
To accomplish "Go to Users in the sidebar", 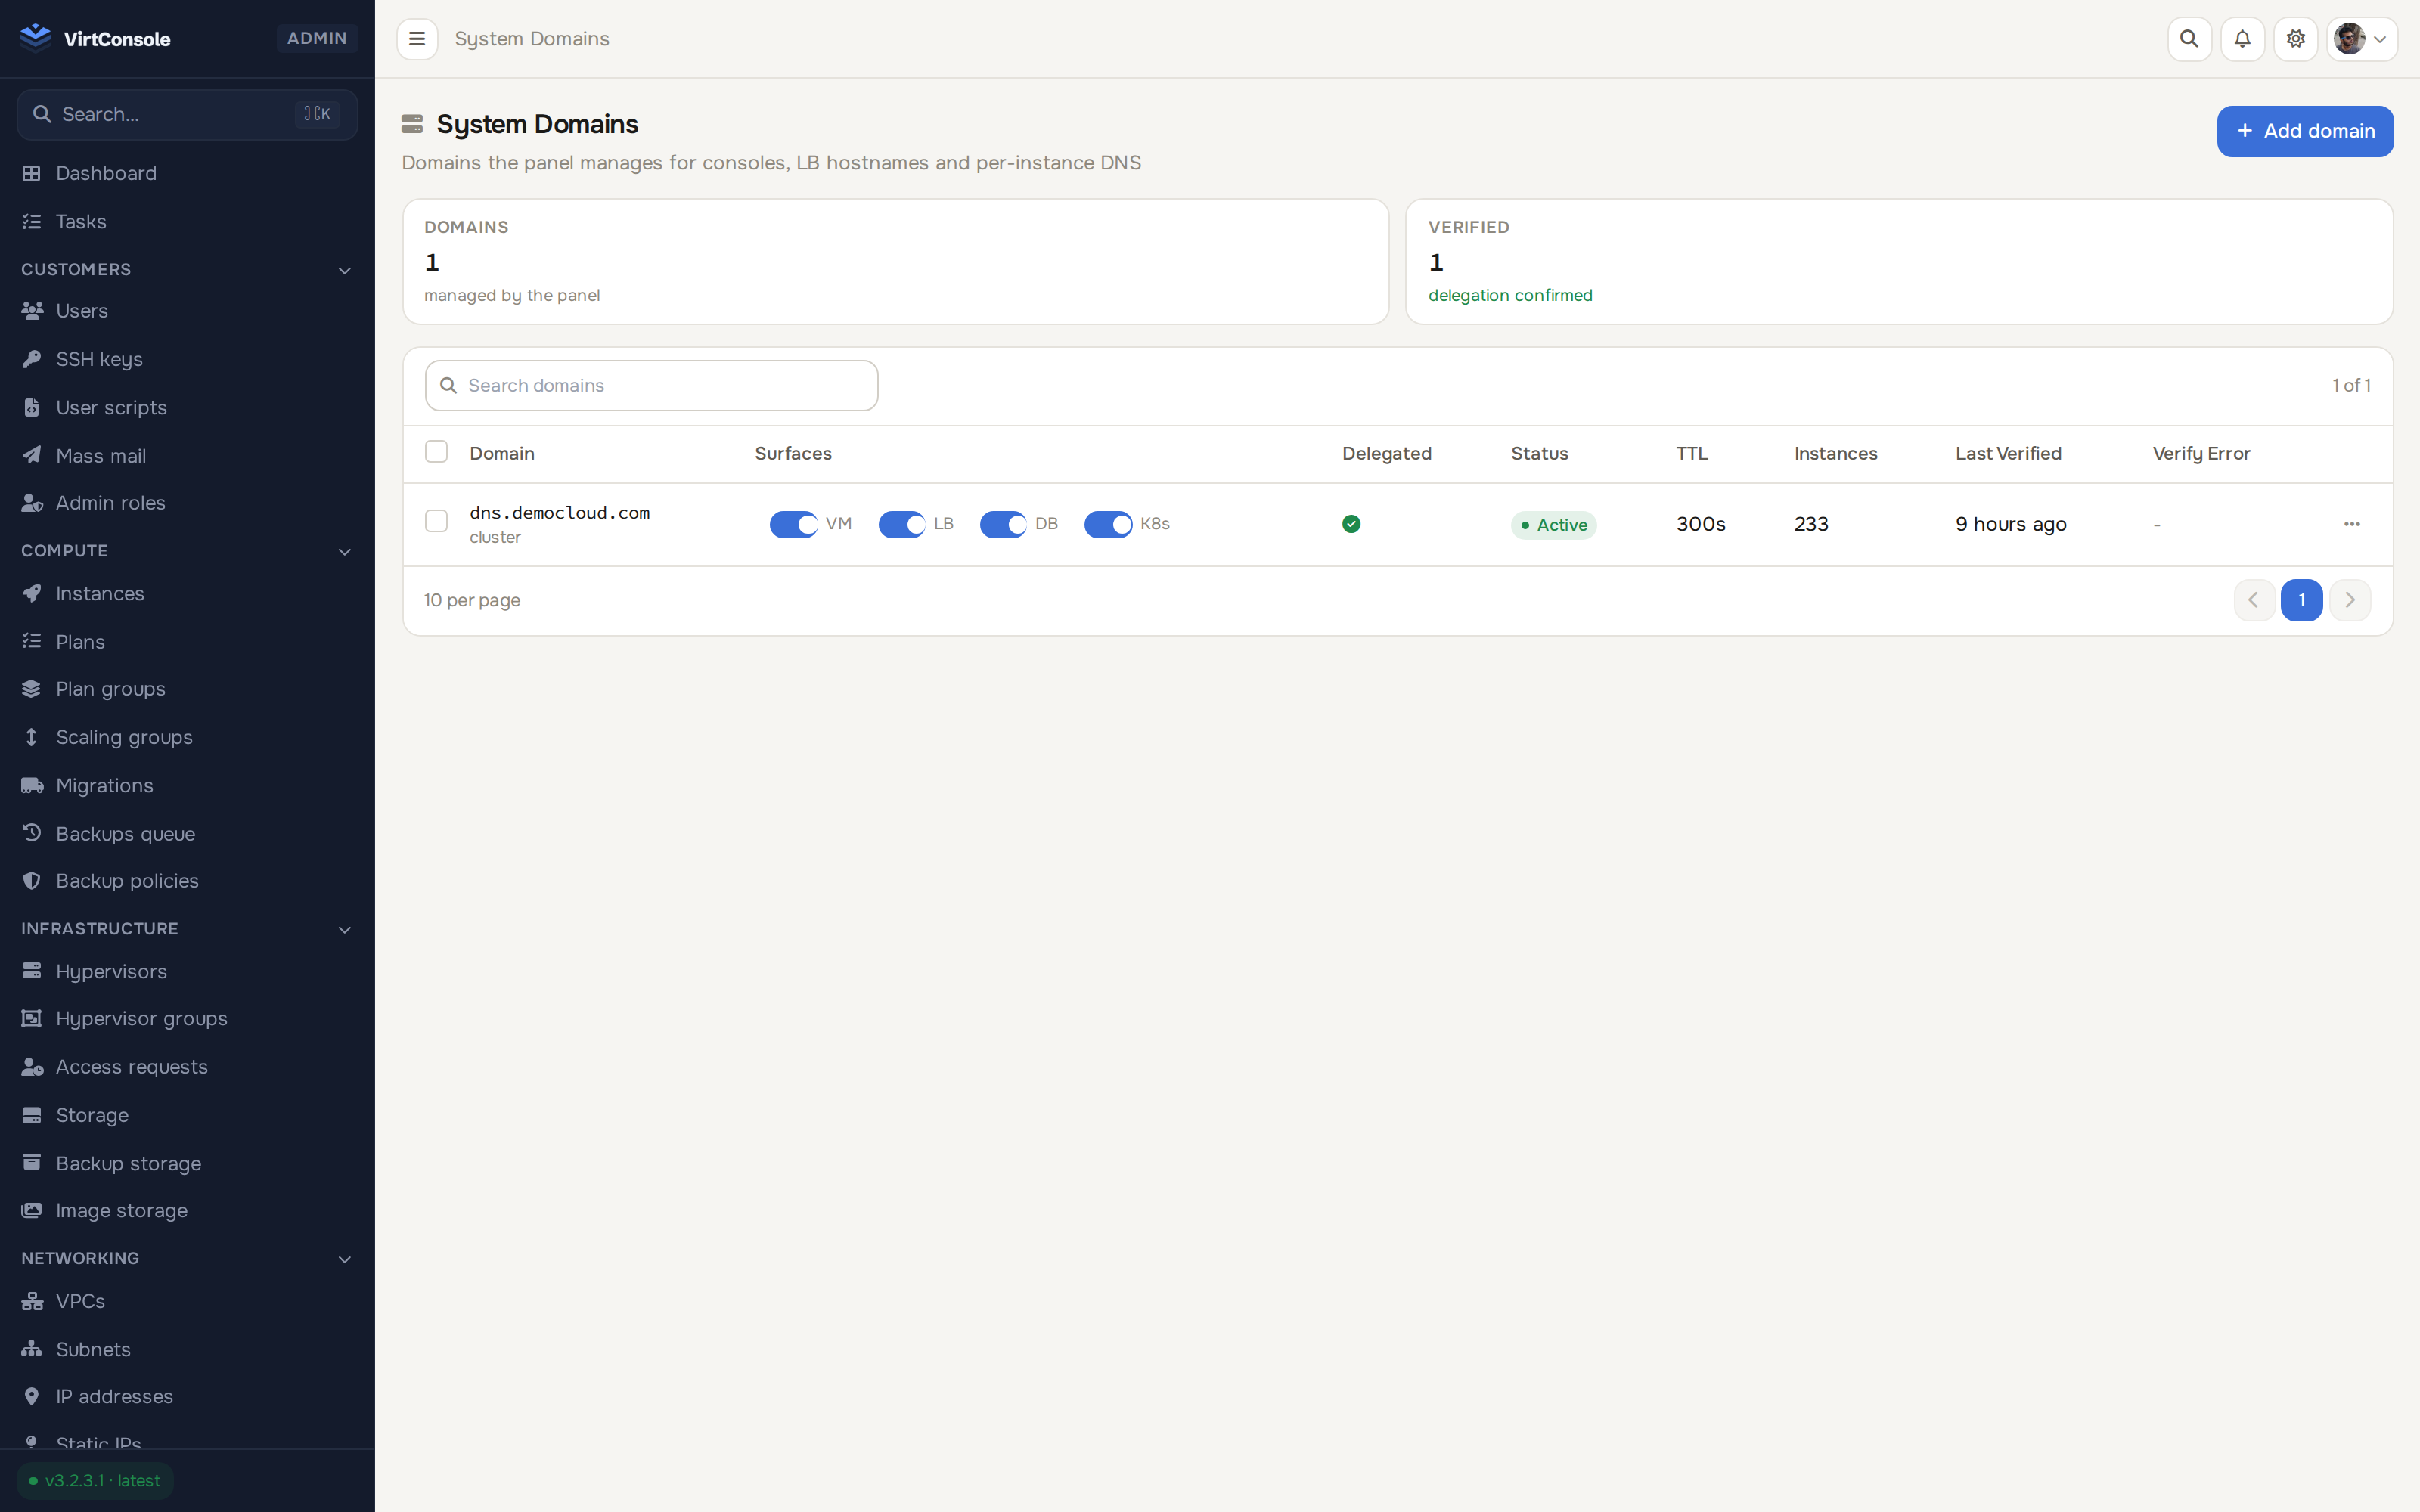I will click(187, 311).
